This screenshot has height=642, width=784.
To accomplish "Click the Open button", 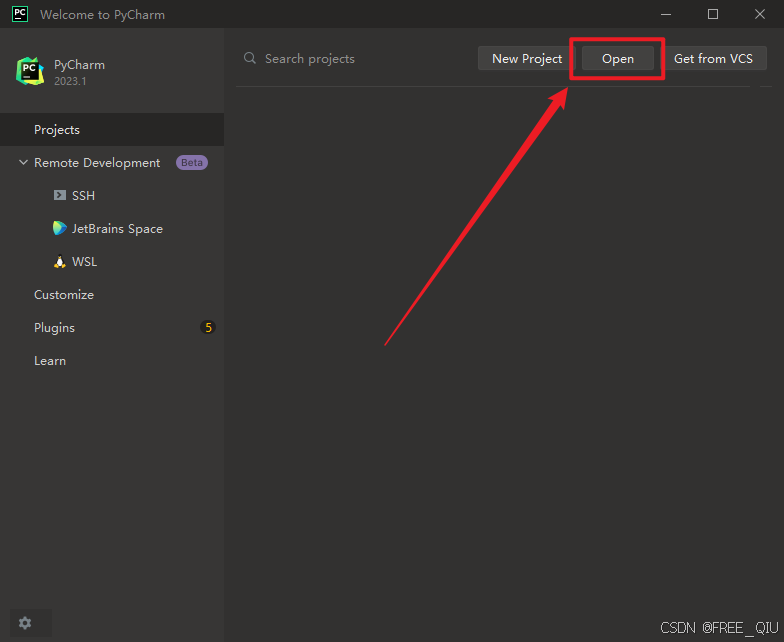I will 618,58.
